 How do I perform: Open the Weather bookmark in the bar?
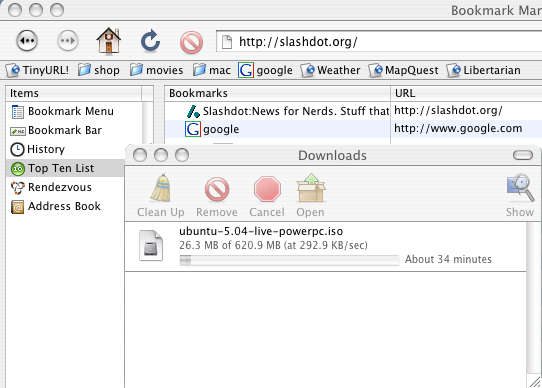pyautogui.click(x=330, y=70)
